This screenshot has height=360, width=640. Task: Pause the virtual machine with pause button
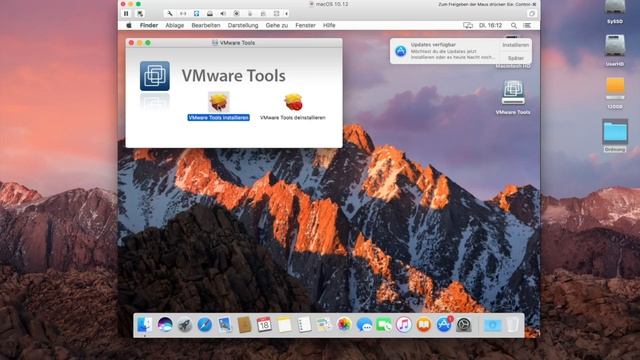(x=126, y=13)
